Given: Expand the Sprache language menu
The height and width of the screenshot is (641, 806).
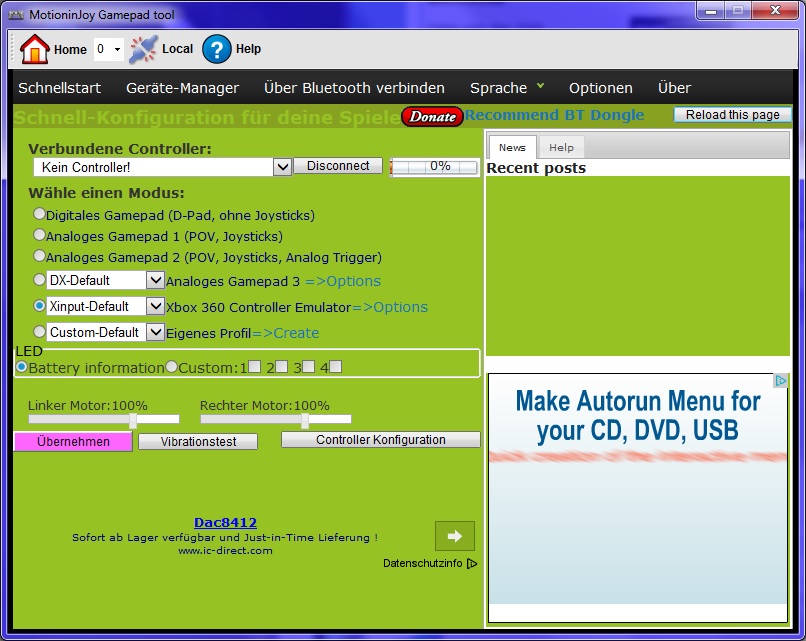Looking at the screenshot, I should [x=507, y=88].
